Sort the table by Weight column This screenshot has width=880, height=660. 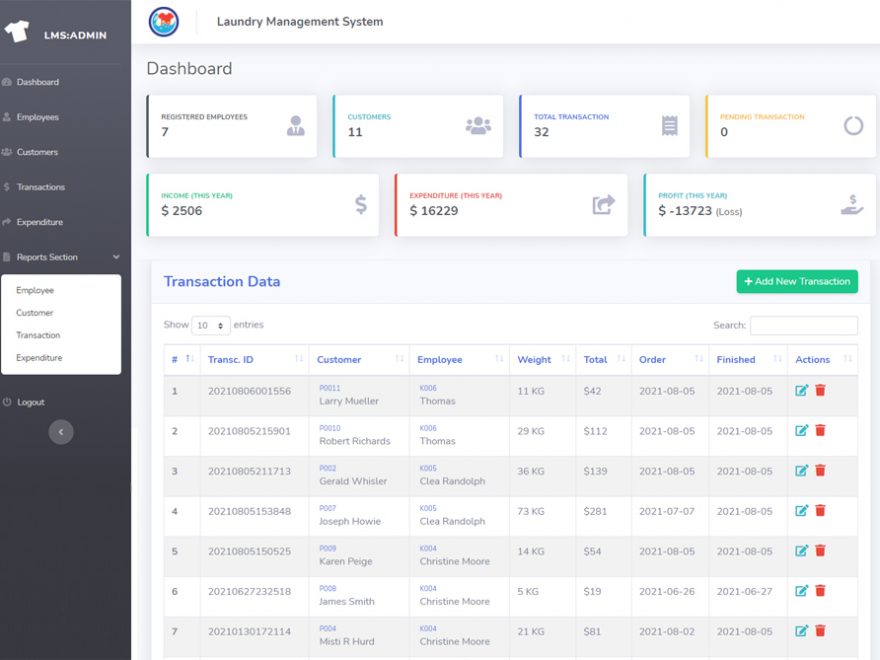point(534,359)
